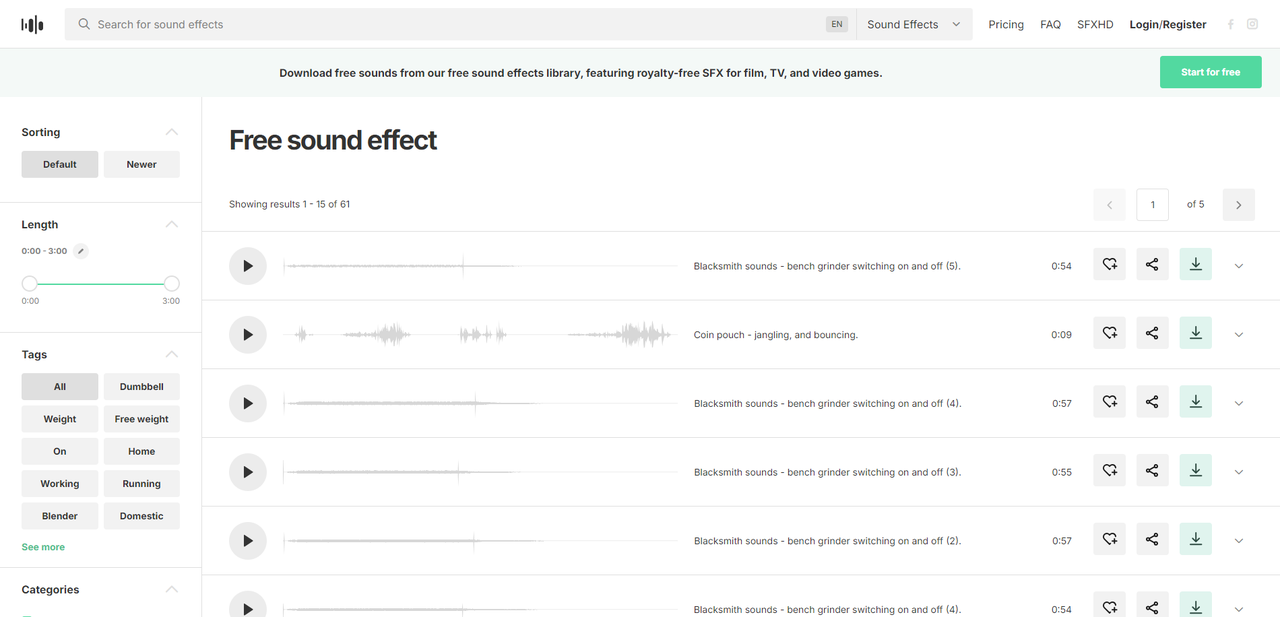The height and width of the screenshot is (617, 1280).
Task: Toggle the All tag filter
Action: click(x=60, y=387)
